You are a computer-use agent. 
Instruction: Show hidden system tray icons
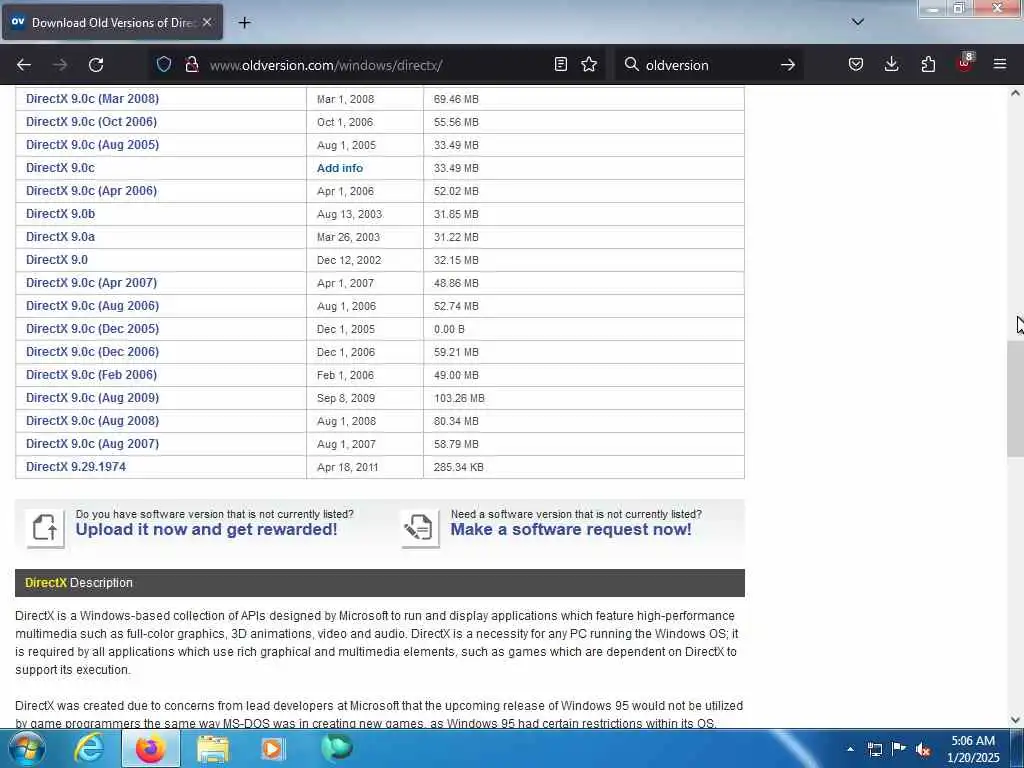pyautogui.click(x=850, y=749)
